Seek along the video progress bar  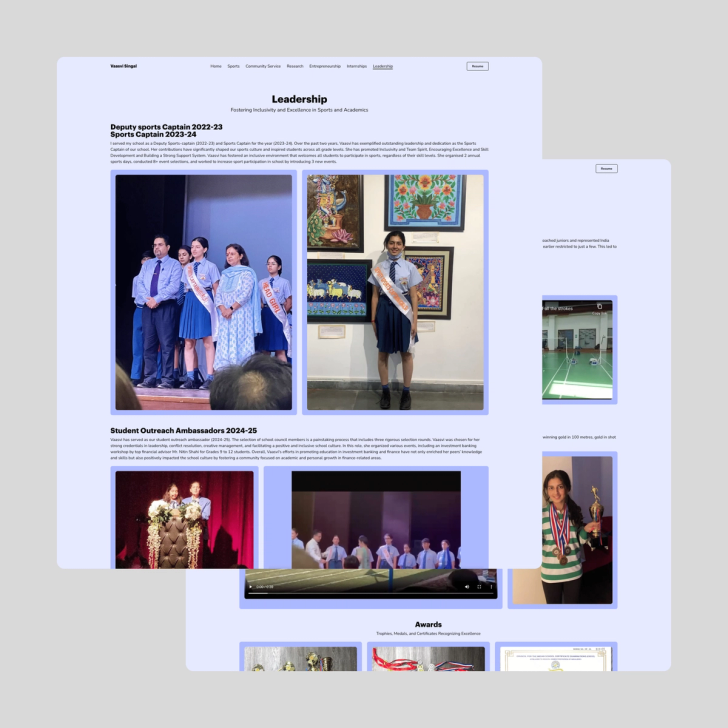click(370, 593)
